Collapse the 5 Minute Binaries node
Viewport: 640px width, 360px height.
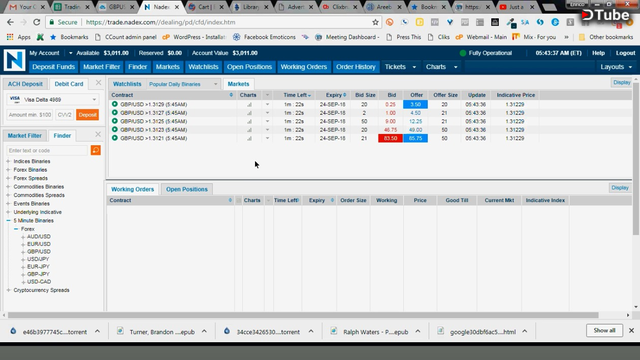(8, 220)
